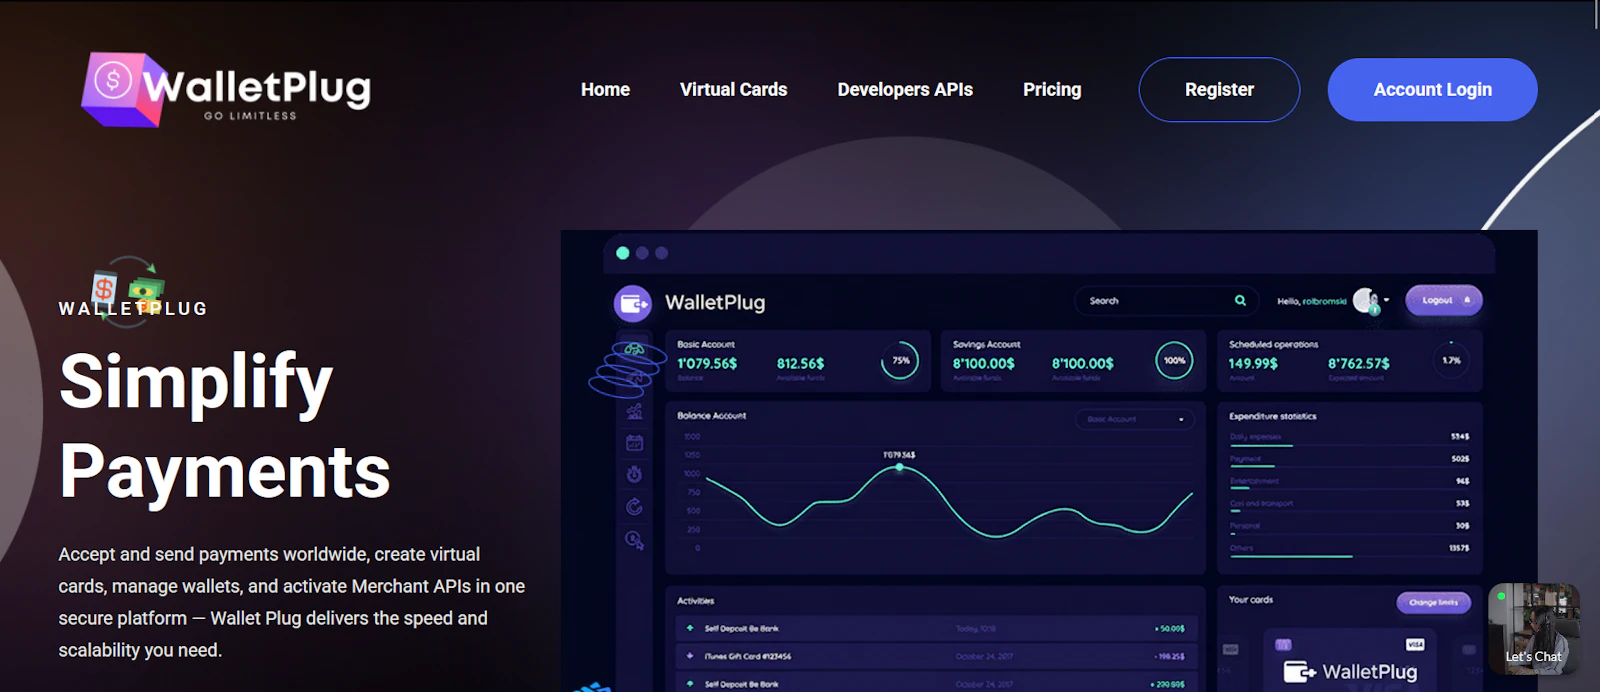Click the 'Hello, rolbromski' greeting text
Image resolution: width=1600 pixels, height=692 pixels.
click(x=1312, y=301)
